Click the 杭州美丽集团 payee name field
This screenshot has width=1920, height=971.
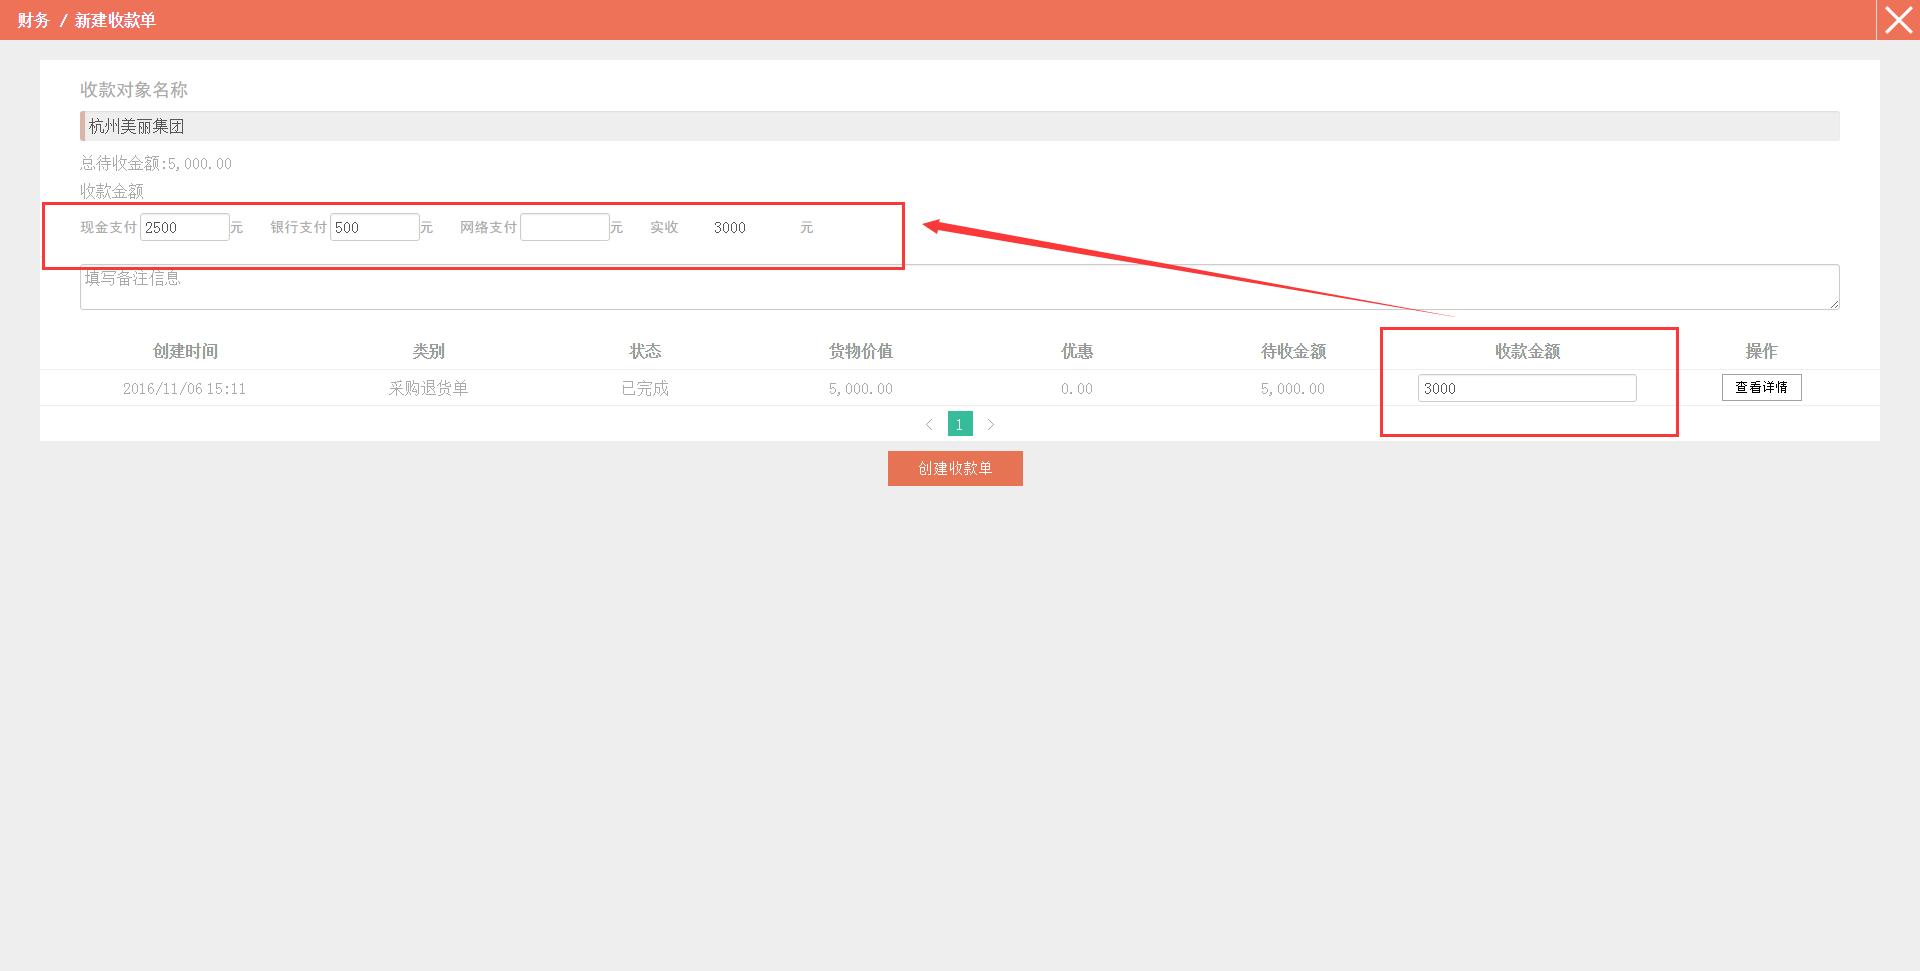click(958, 126)
